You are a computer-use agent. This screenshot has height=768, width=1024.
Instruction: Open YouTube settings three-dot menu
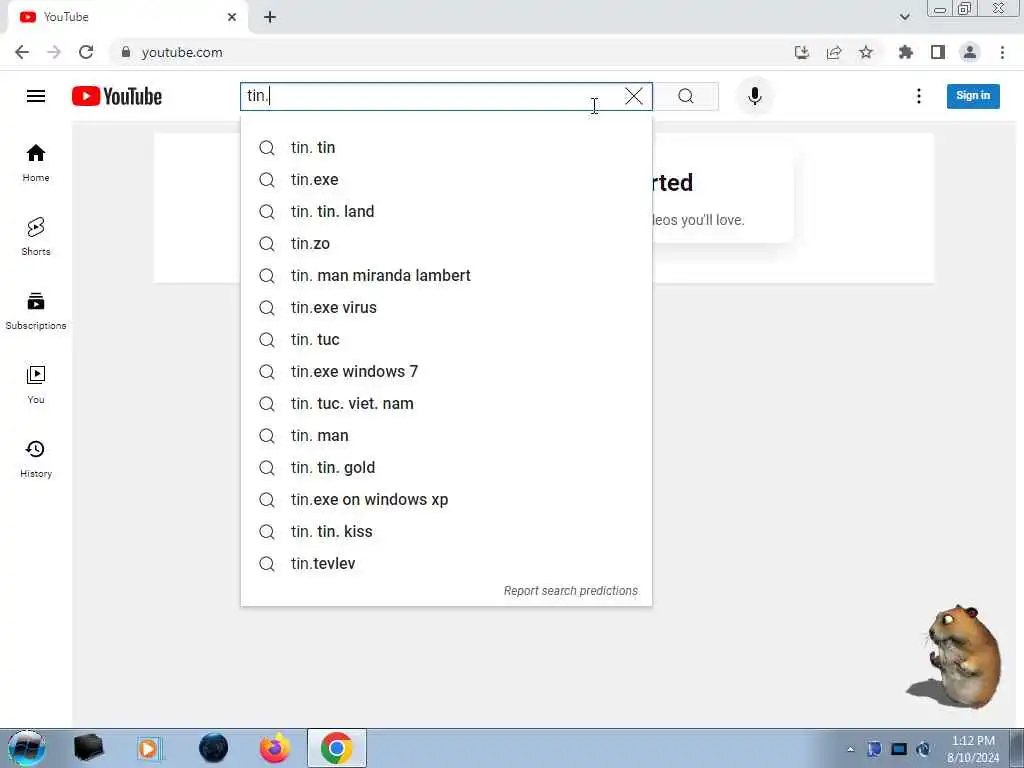click(918, 96)
